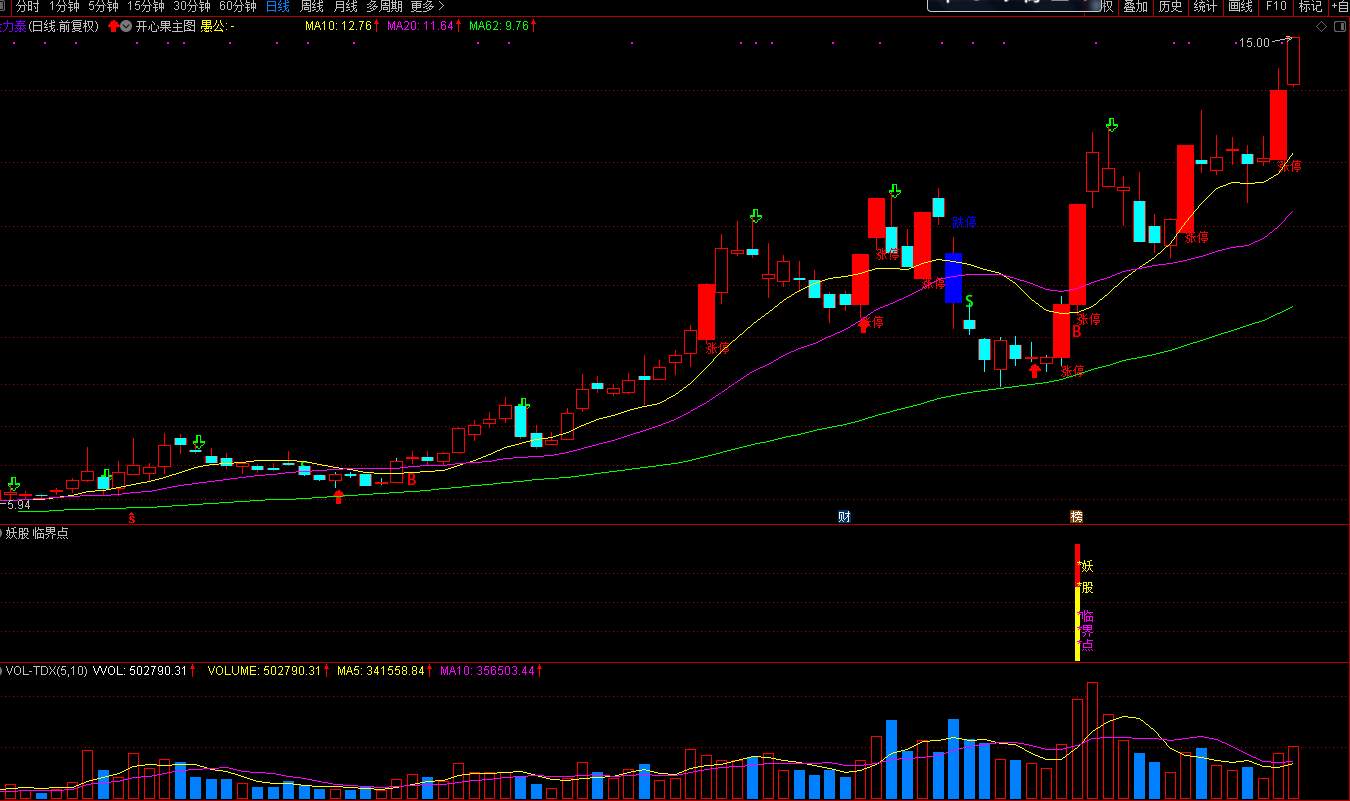1350x801 pixels.
Task: Open the 统计 statistics button
Action: 1205,6
